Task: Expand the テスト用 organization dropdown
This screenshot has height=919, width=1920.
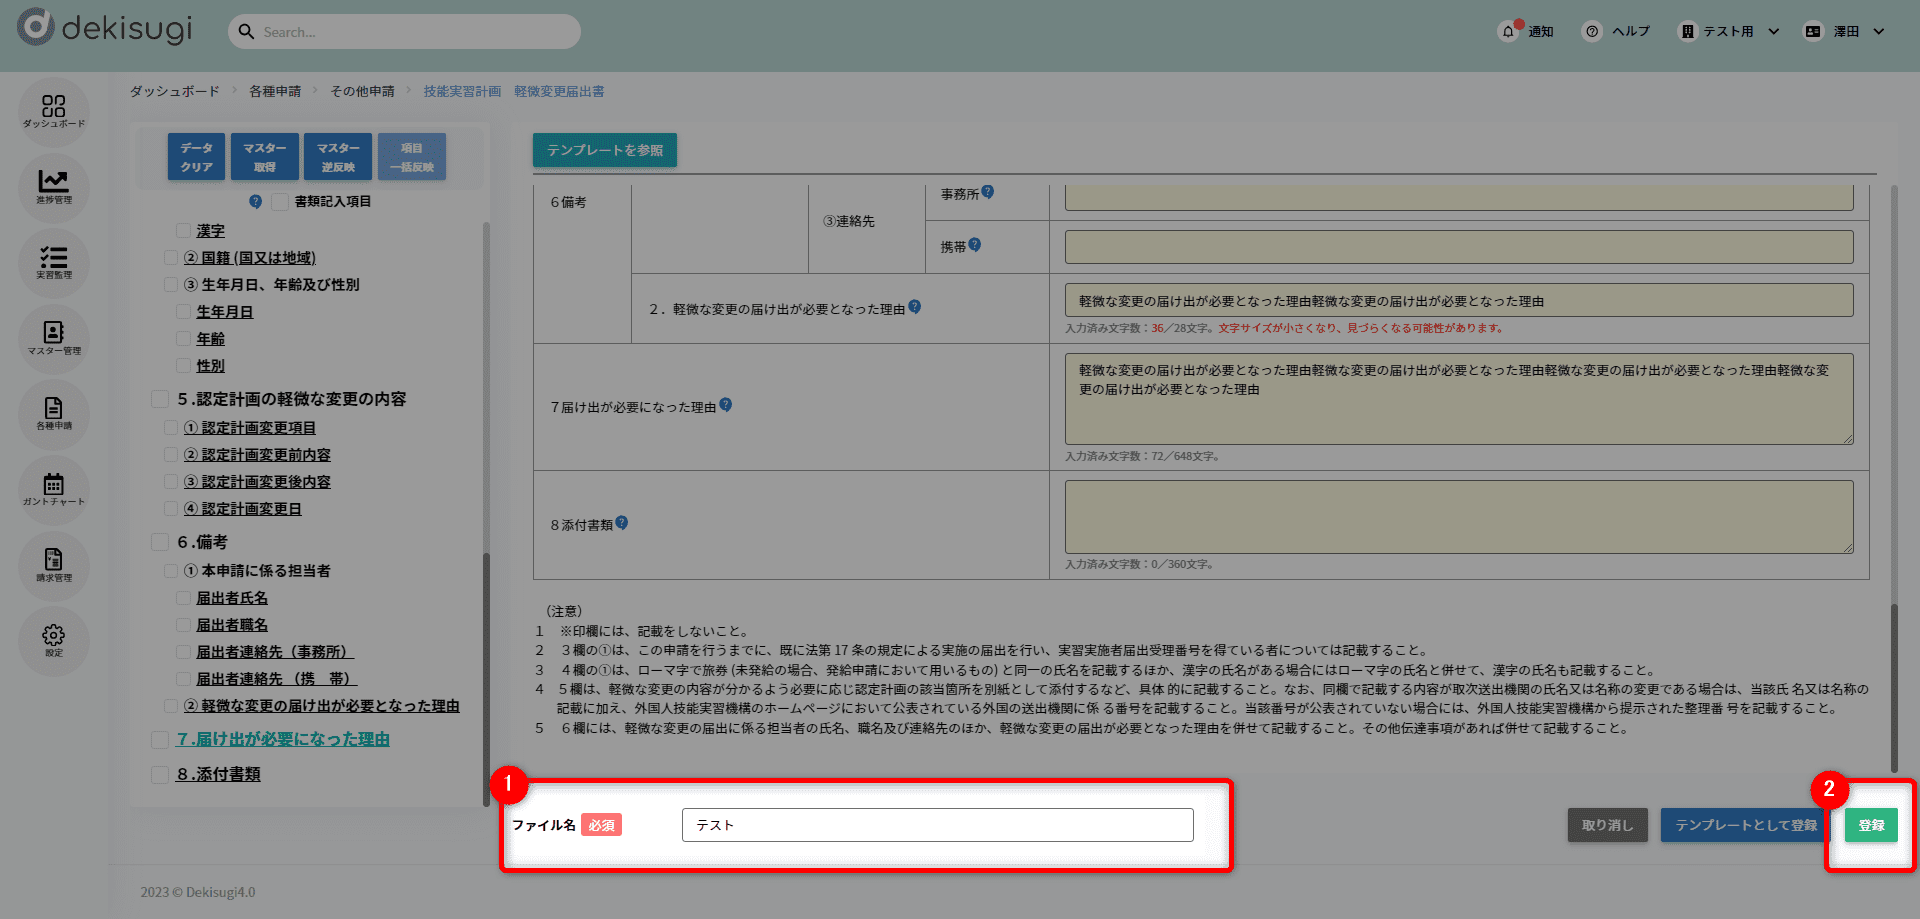Action: (1730, 32)
